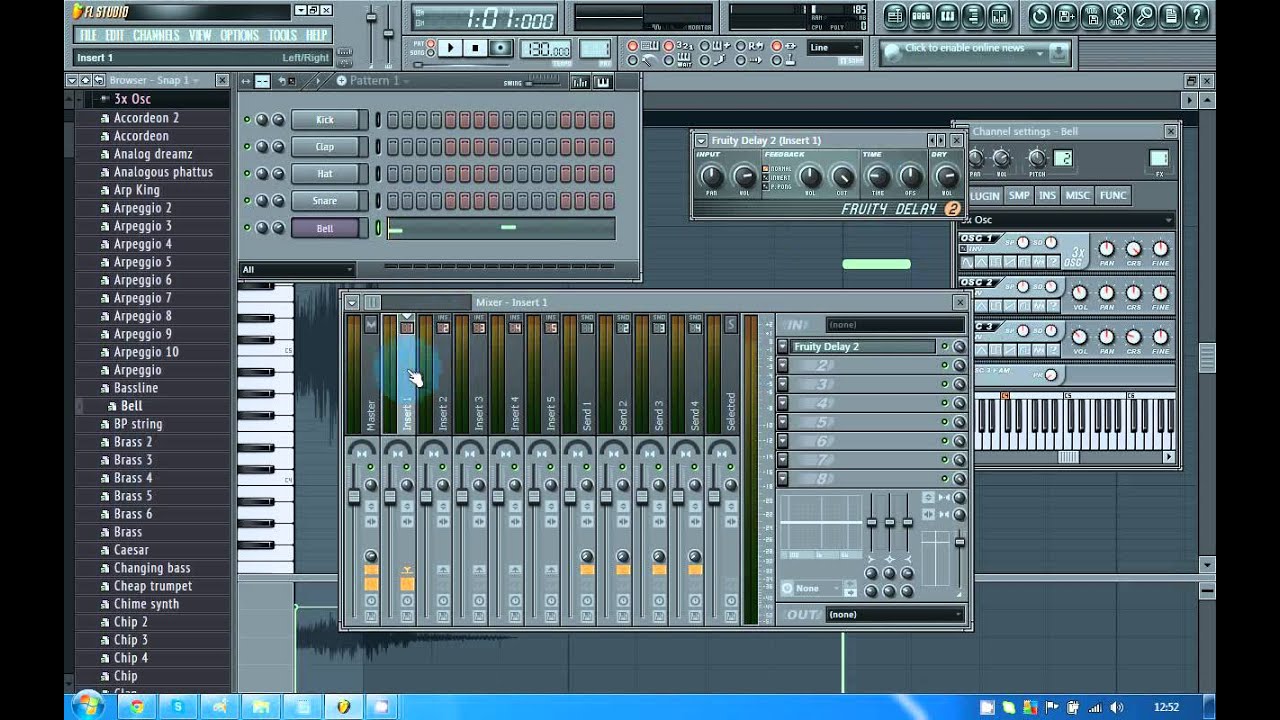This screenshot has height=720, width=1280.
Task: Switch to the FUNC tab in Channel settings
Action: (1112, 195)
